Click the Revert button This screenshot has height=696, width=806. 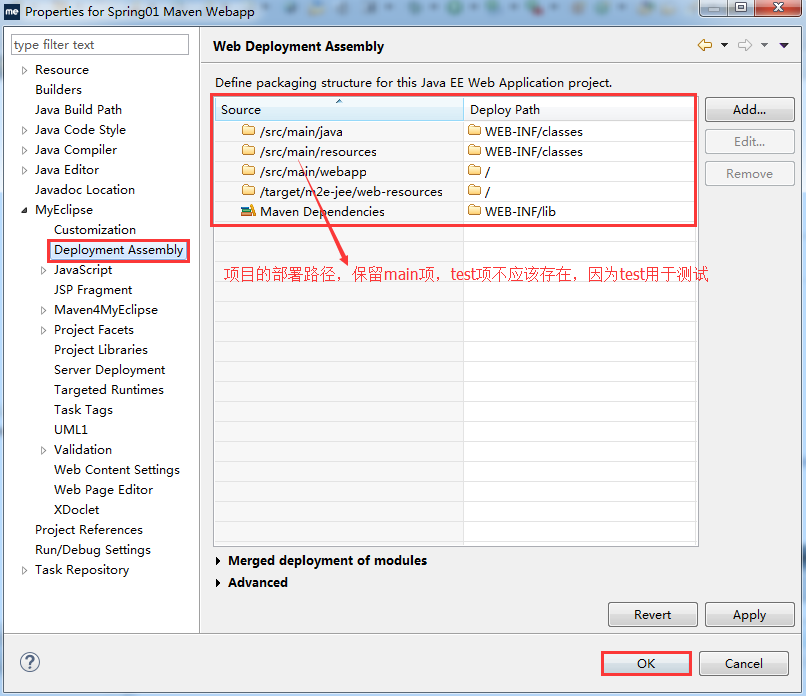click(652, 614)
